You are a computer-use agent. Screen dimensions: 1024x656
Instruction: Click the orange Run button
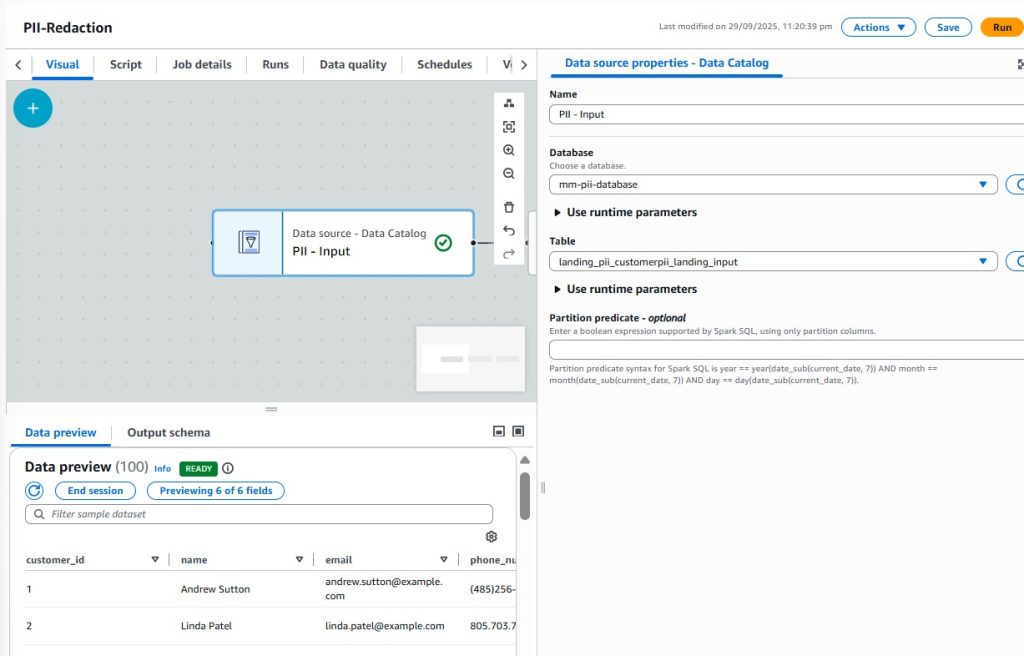tap(1001, 28)
